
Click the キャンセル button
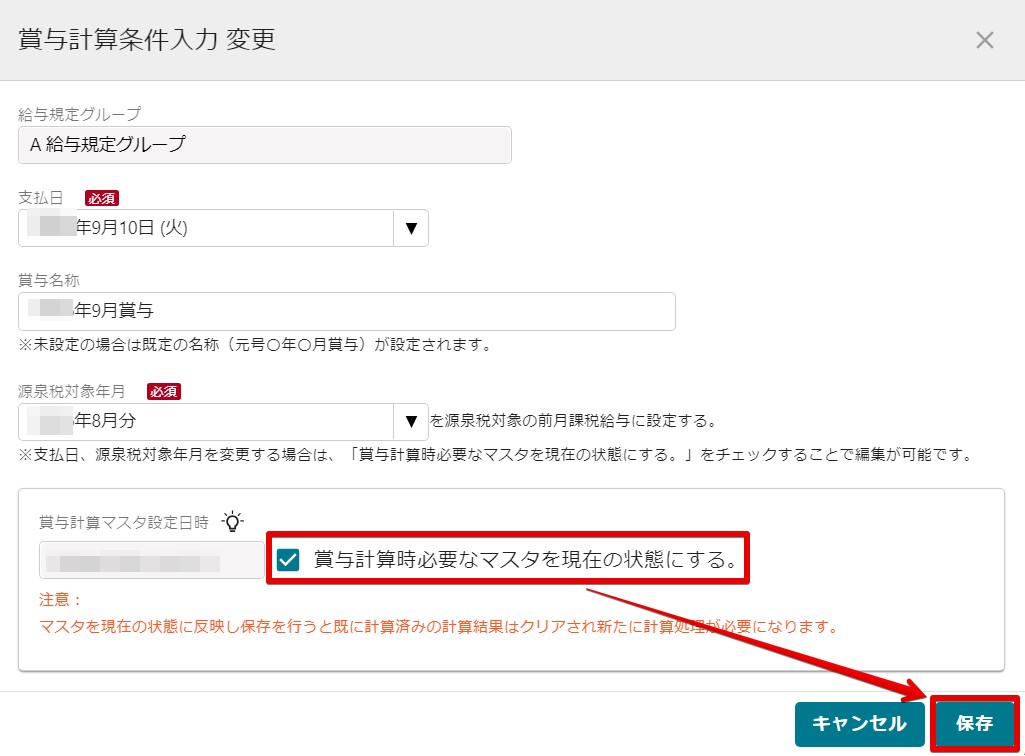coord(859,723)
